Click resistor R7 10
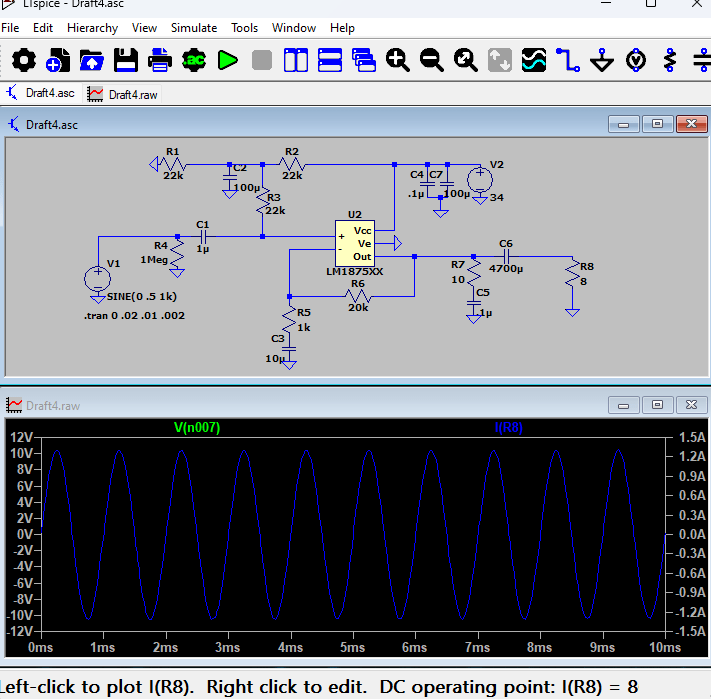The height and width of the screenshot is (699, 711). 473,272
